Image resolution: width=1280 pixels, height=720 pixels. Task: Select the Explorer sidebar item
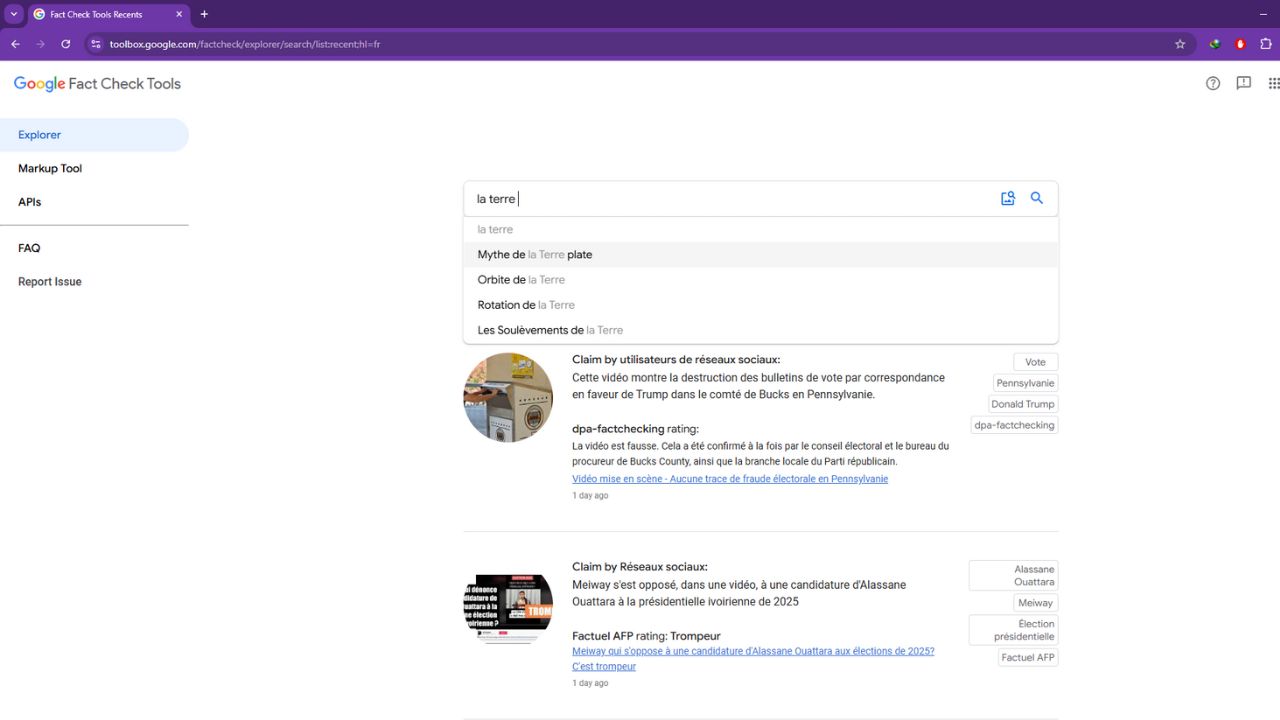94,135
